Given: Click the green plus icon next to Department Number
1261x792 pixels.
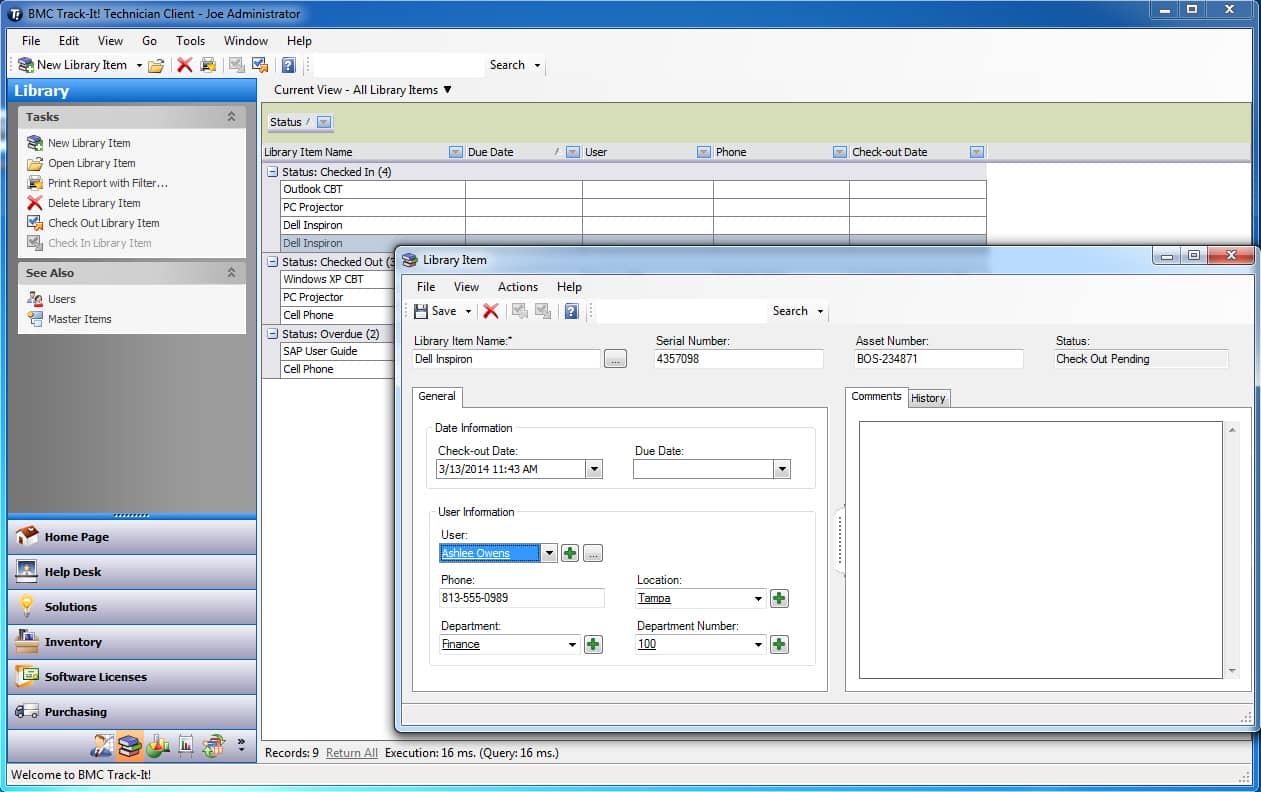Looking at the screenshot, I should (780, 645).
